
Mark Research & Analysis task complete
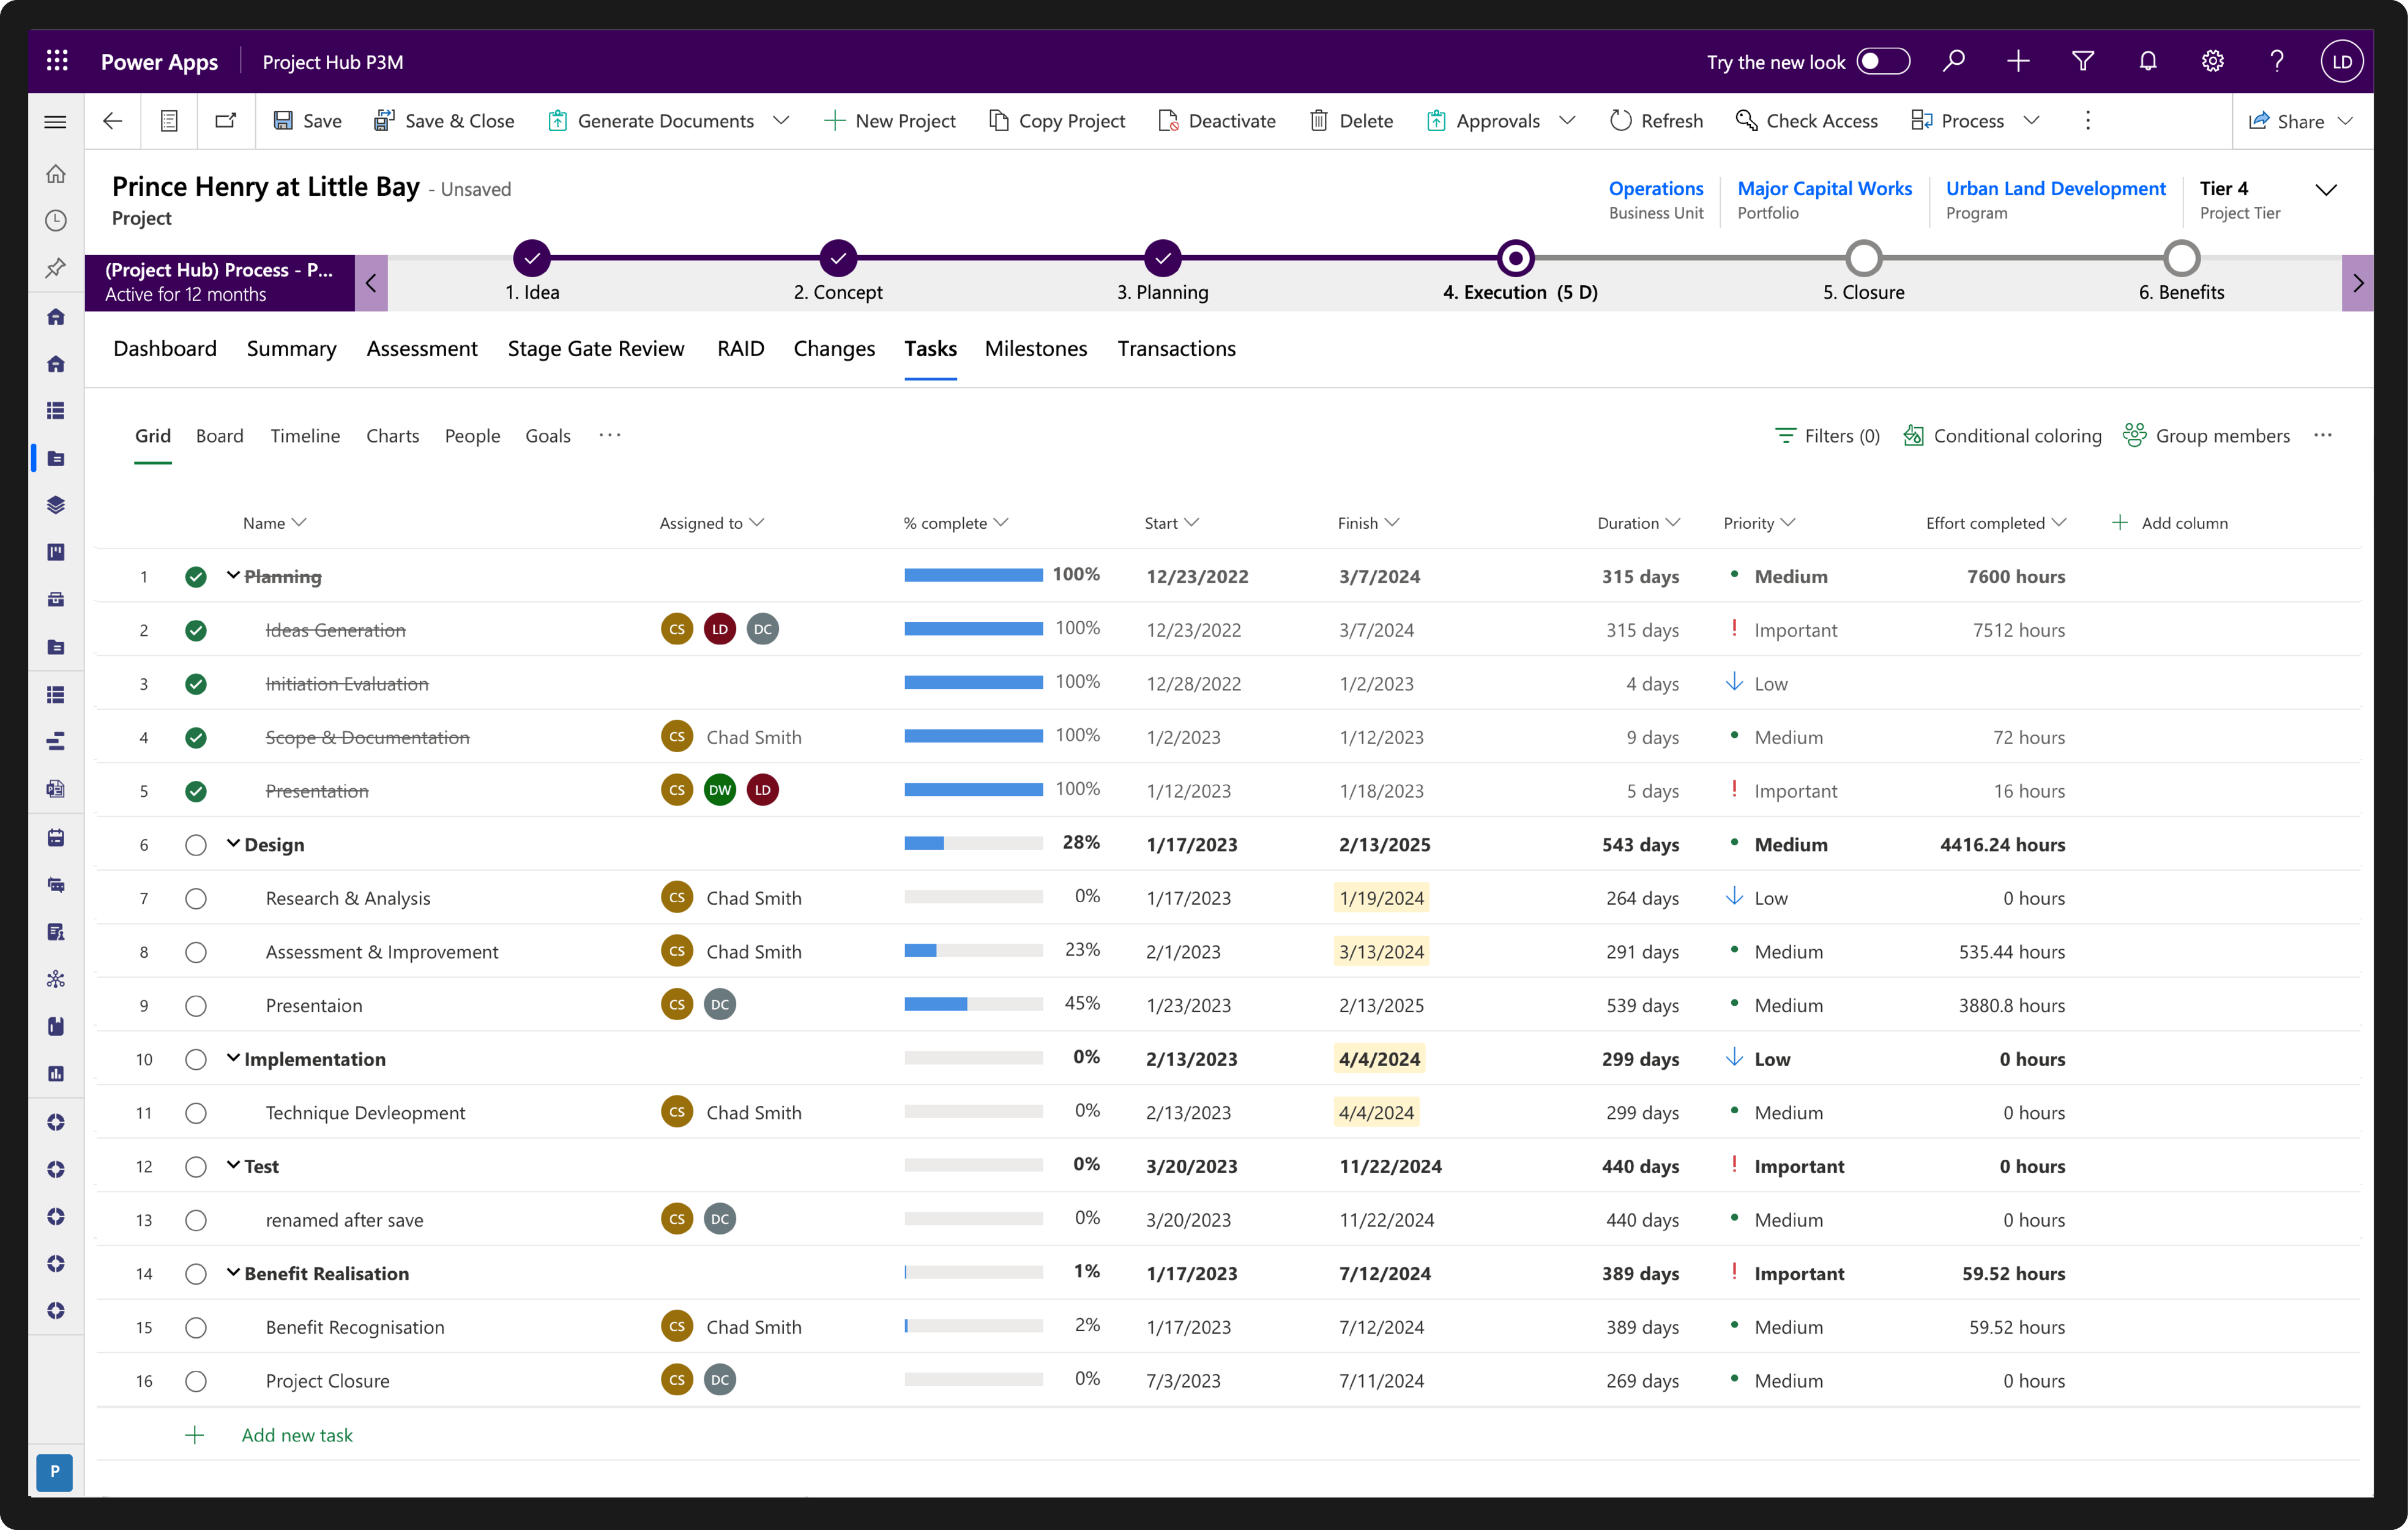196,898
